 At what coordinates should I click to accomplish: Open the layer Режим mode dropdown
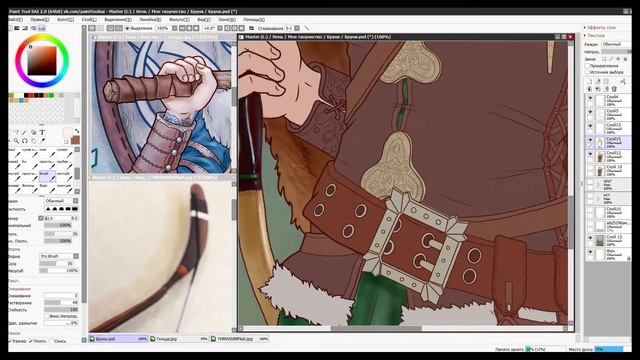click(x=616, y=44)
